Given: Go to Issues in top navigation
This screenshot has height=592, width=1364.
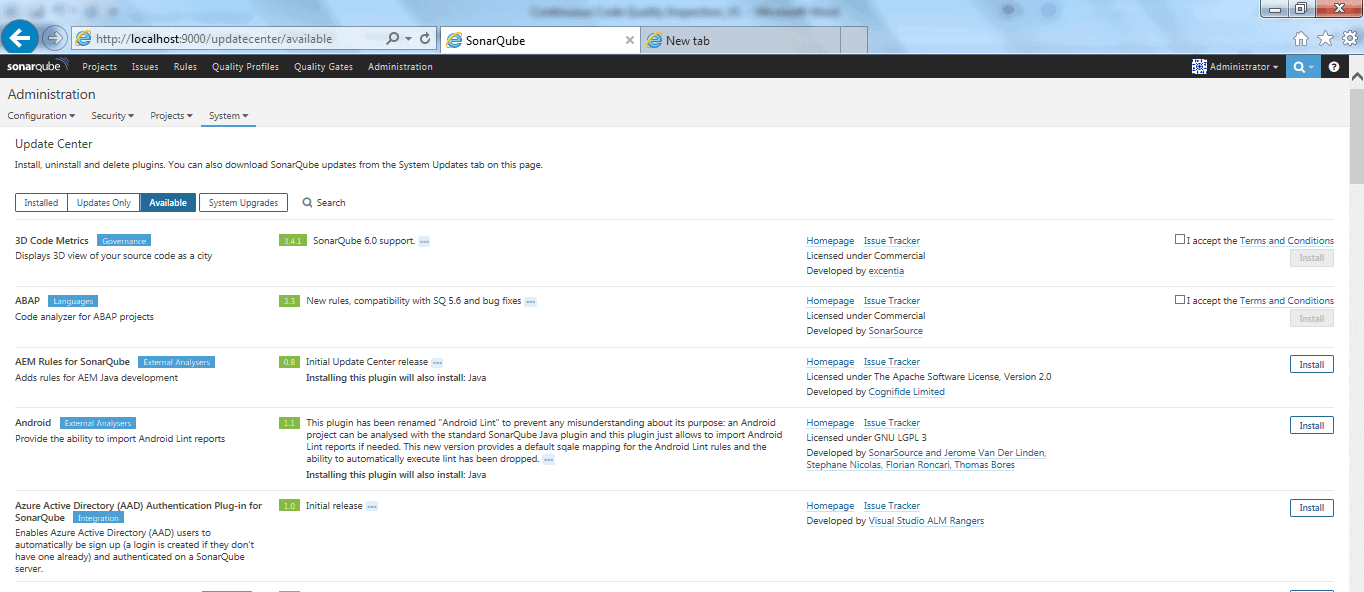Looking at the screenshot, I should click(x=145, y=67).
